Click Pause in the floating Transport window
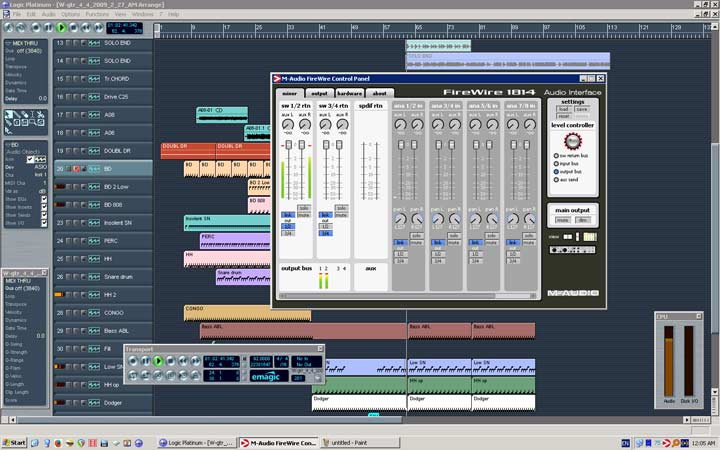Image resolution: width=720 pixels, height=450 pixels. [x=146, y=361]
